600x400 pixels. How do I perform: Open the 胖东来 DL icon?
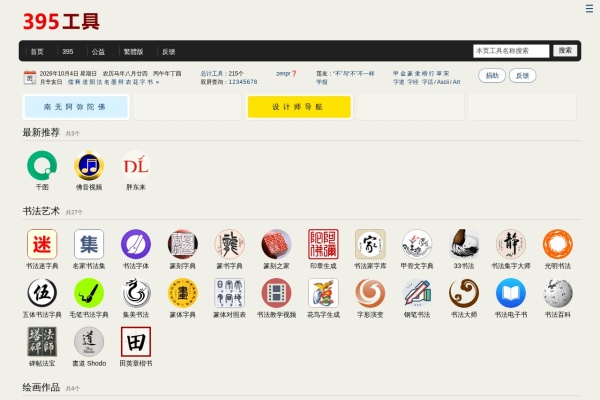coord(136,165)
